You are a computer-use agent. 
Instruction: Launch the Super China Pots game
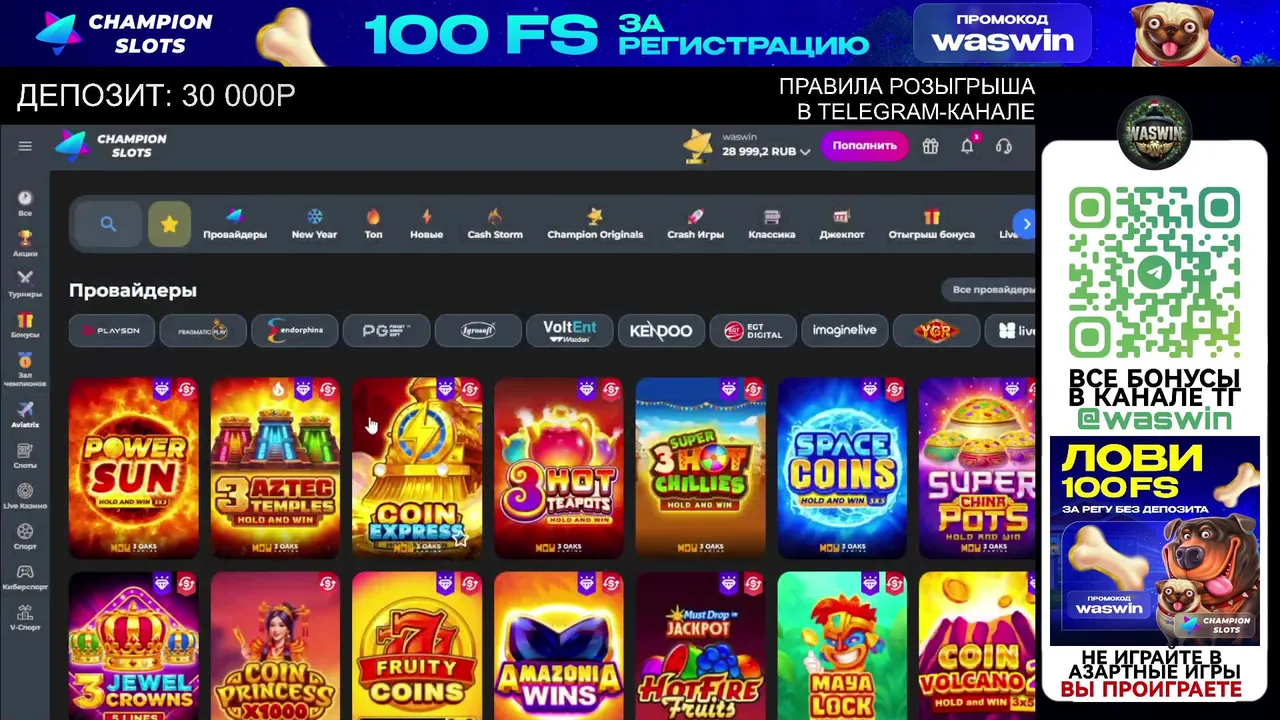[977, 467]
